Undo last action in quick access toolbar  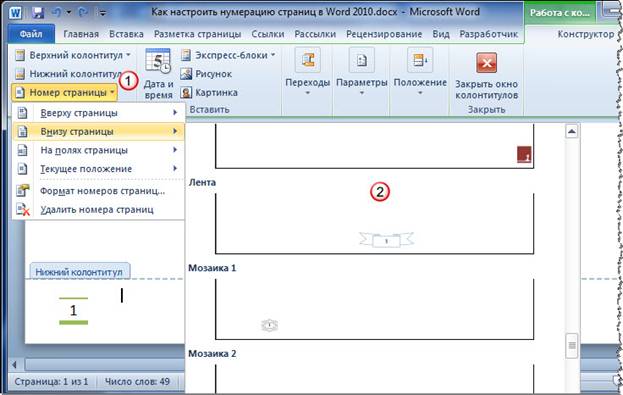pyautogui.click(x=57, y=13)
